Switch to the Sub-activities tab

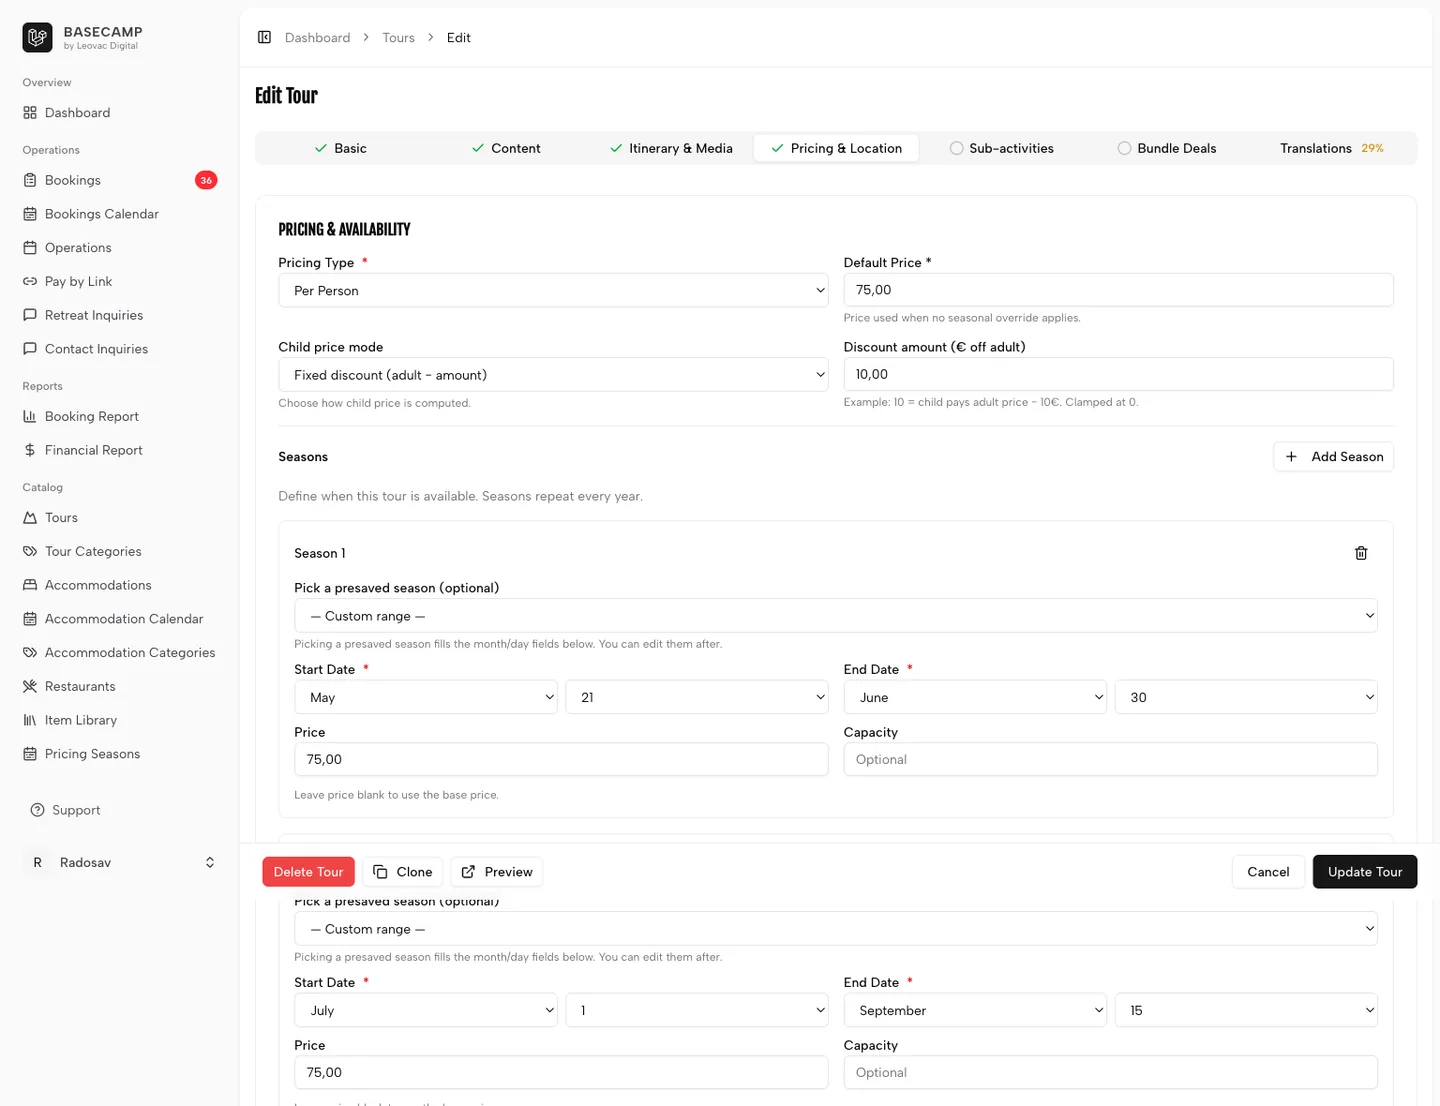1001,148
